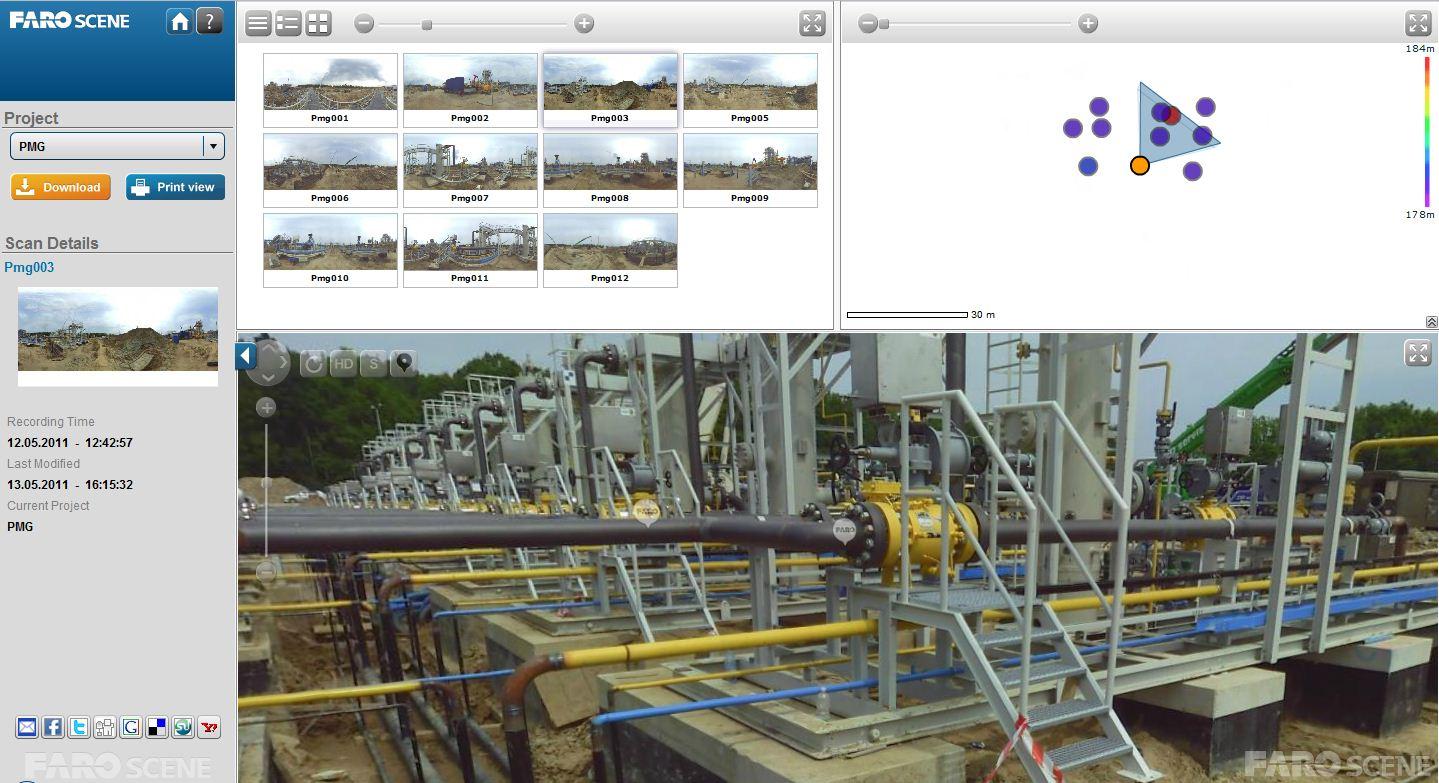Click the thumbnail size slider handle
Screen dimensions: 1439x783
427,25
